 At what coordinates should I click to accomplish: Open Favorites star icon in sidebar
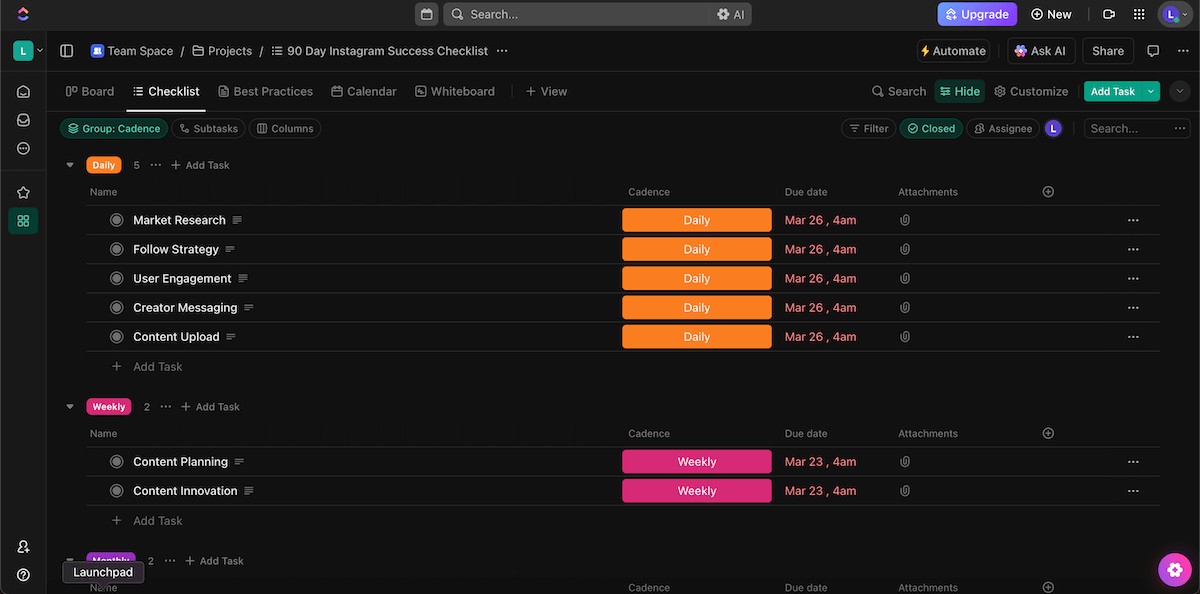click(x=23, y=192)
